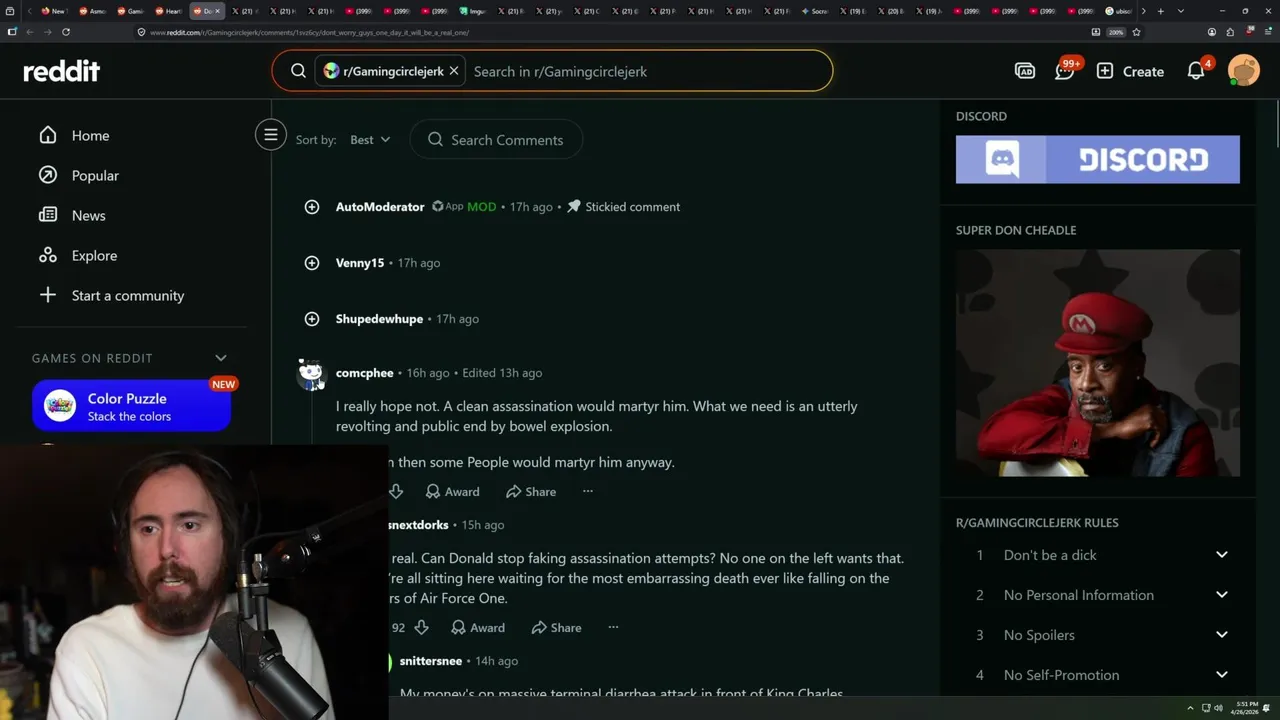
Task: Bookmark this page with the star icon
Action: (x=1137, y=32)
